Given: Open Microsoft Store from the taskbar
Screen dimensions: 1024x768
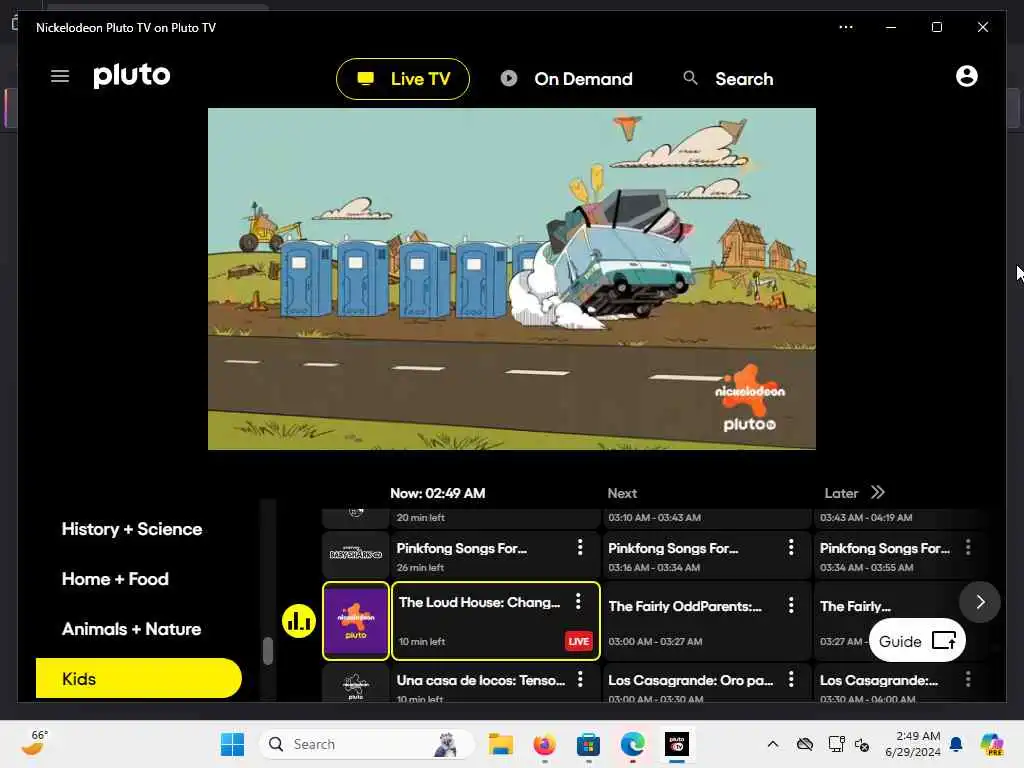Looking at the screenshot, I should (x=588, y=744).
